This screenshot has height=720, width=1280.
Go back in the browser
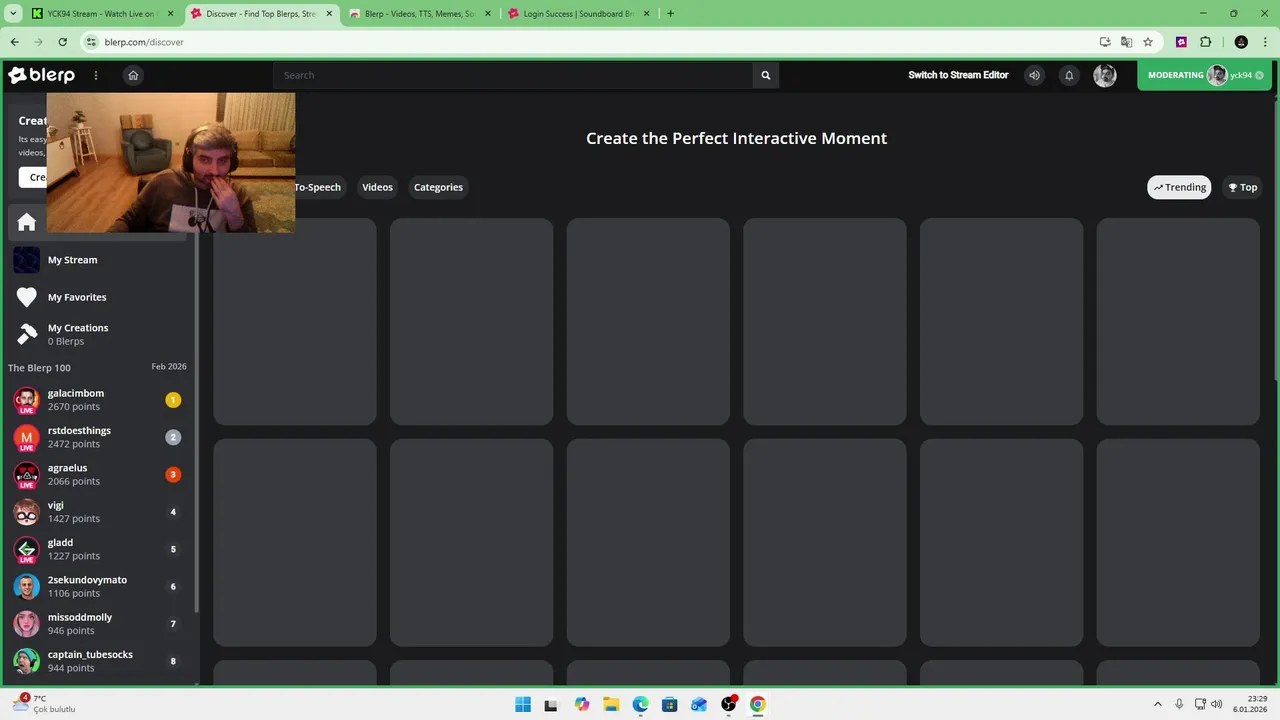click(14, 42)
